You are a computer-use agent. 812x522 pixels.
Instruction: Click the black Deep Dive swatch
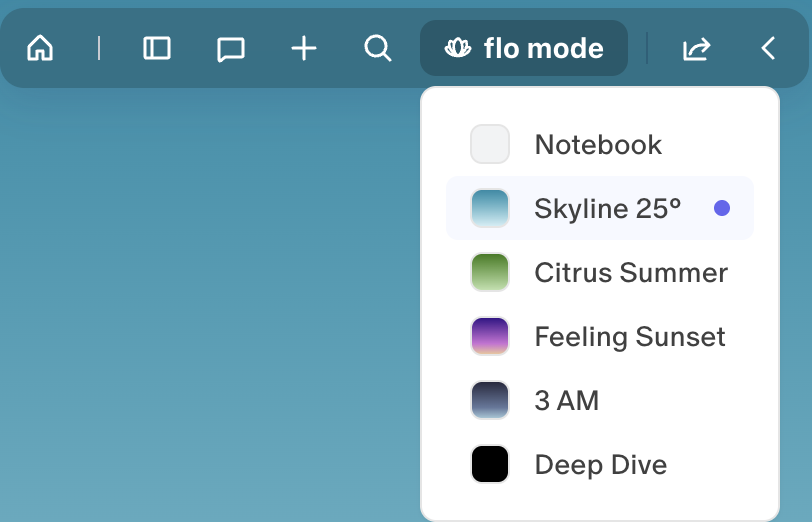(x=490, y=465)
